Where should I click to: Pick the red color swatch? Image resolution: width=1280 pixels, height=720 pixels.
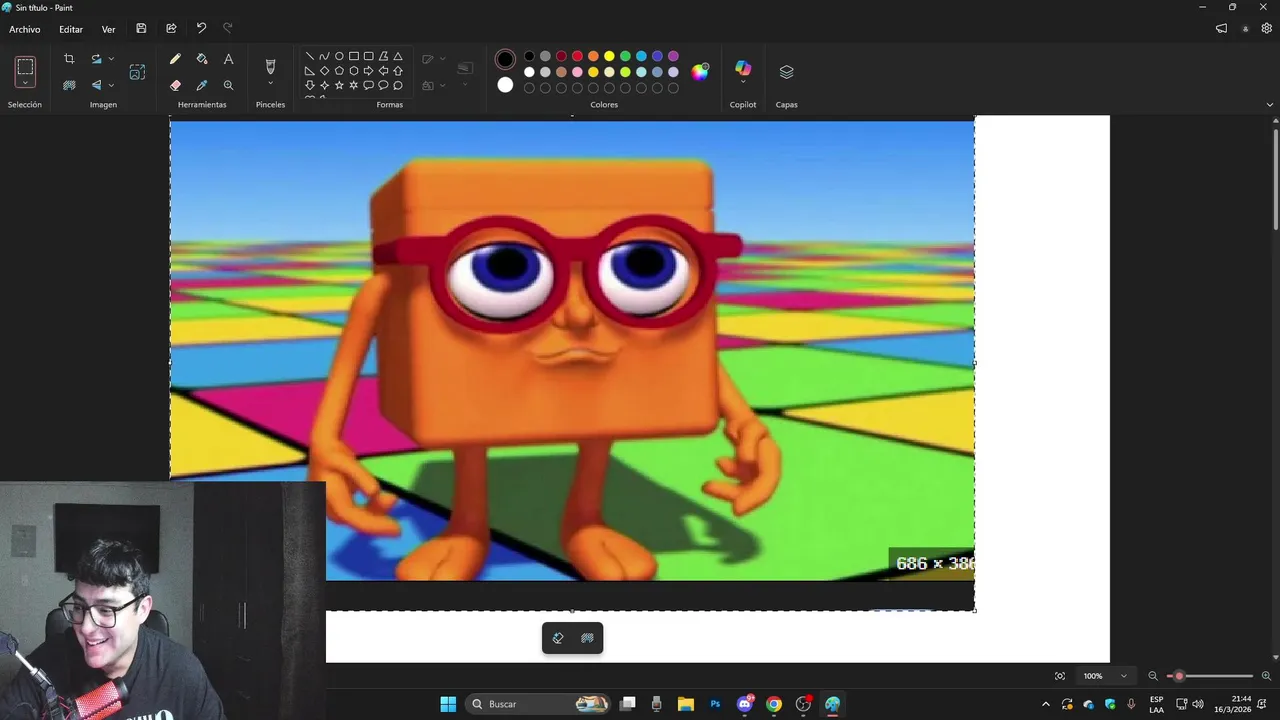coord(577,56)
